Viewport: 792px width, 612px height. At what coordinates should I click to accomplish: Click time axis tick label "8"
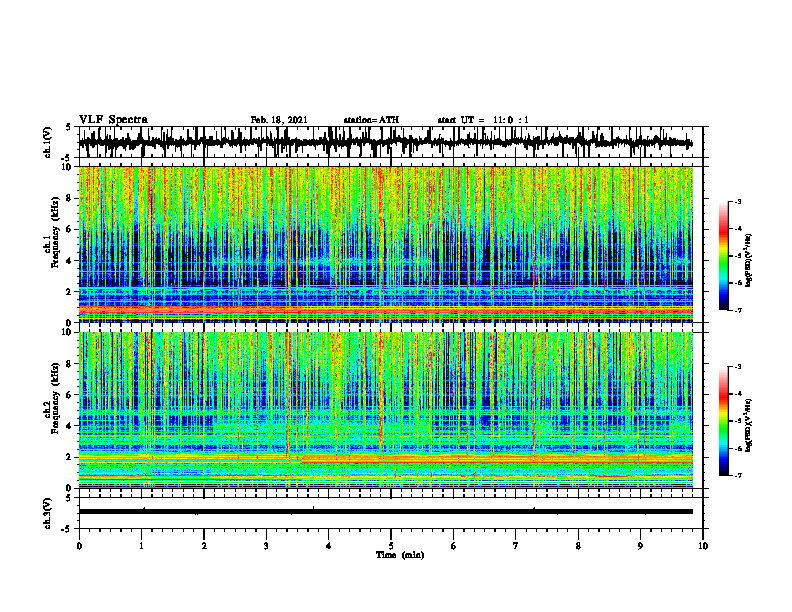coord(578,546)
